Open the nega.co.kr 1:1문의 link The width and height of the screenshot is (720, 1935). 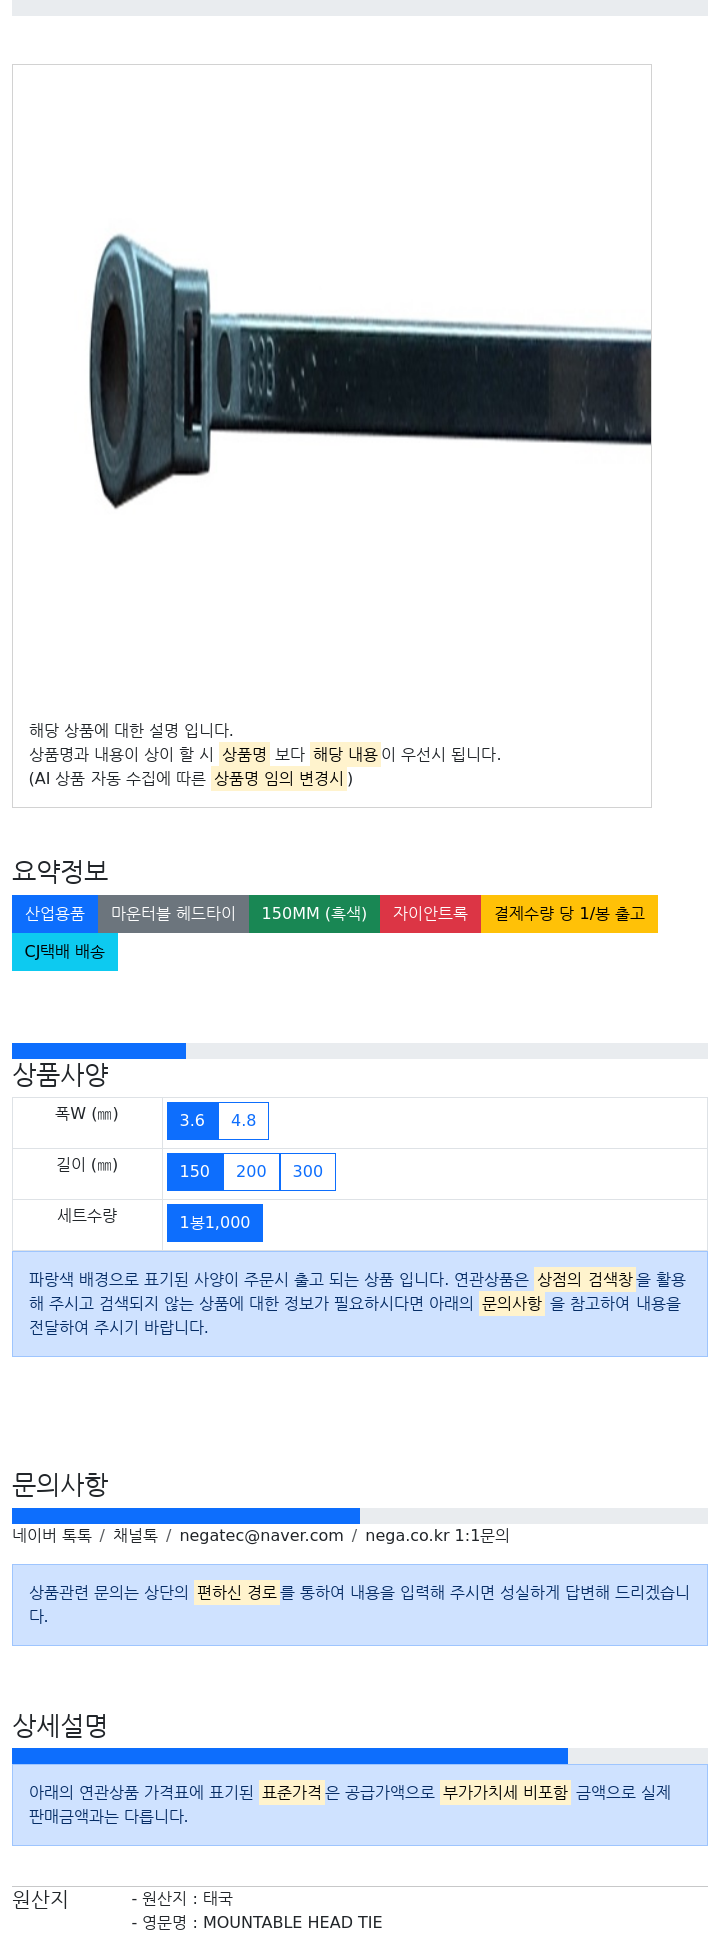click(437, 1536)
